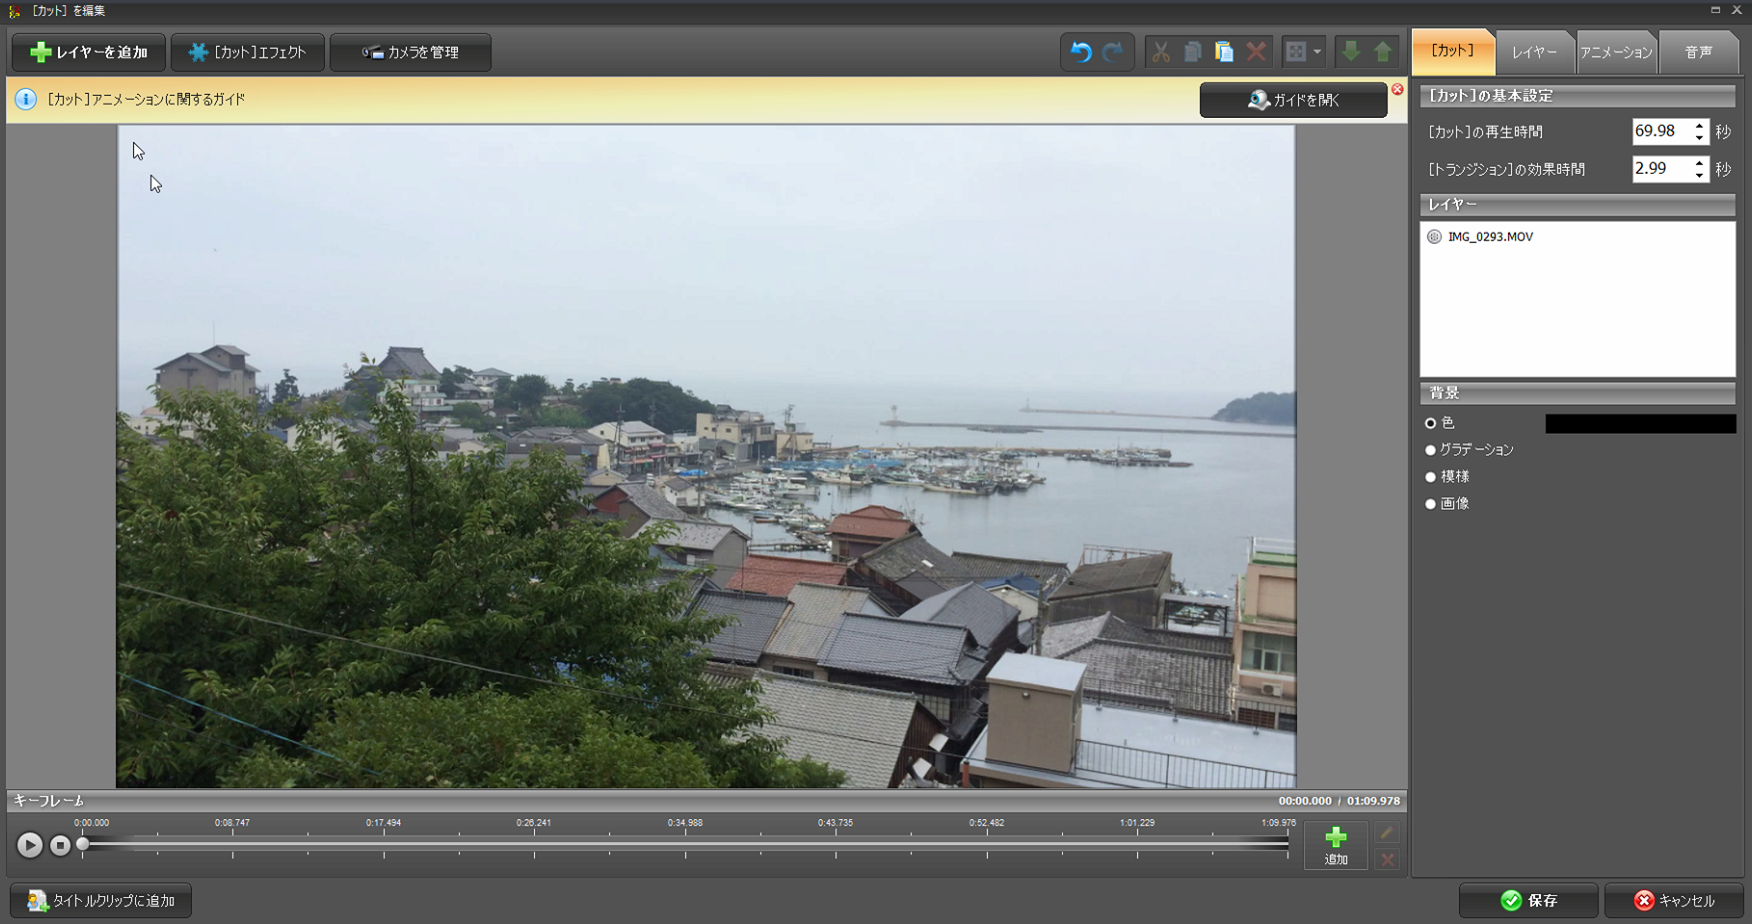Choose the 画像 background radio button
1752x924 pixels.
coord(1430,504)
